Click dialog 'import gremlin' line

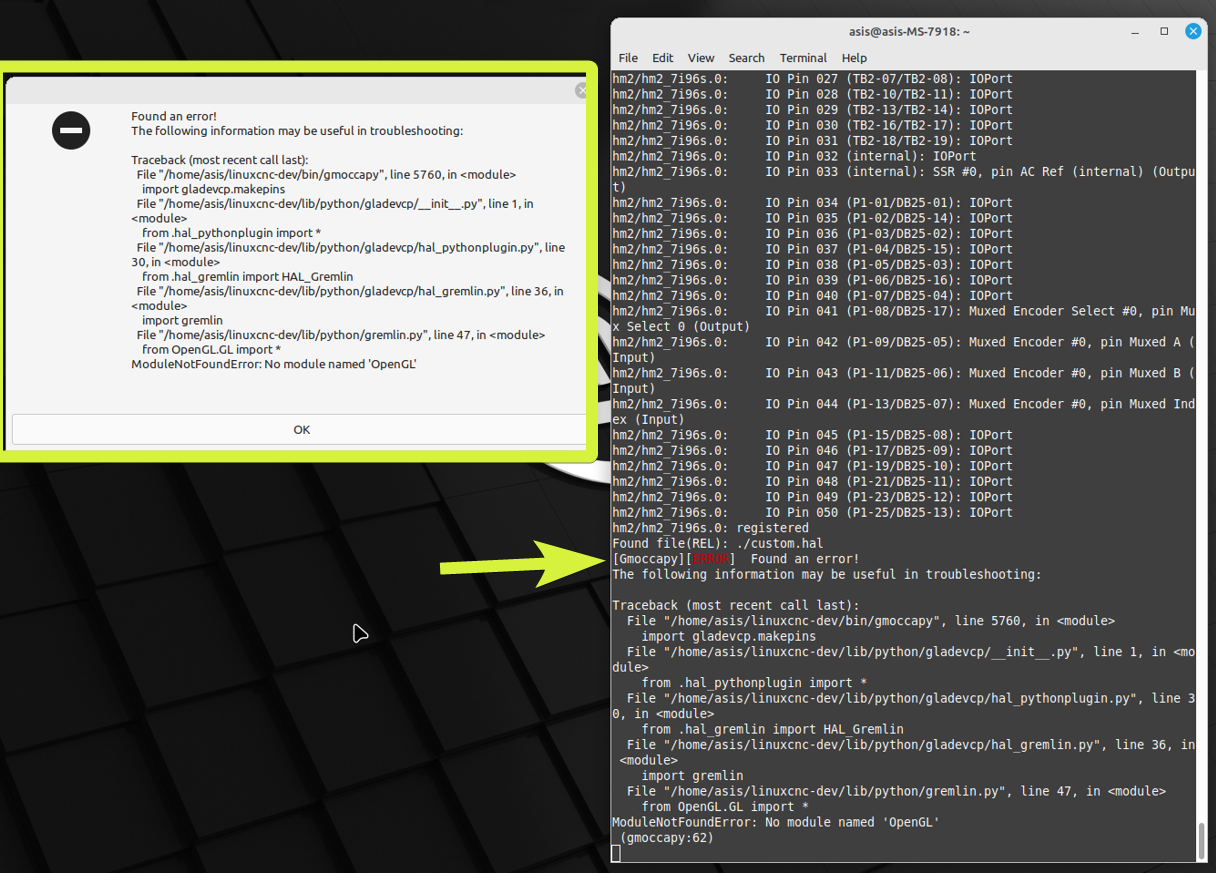(182, 320)
